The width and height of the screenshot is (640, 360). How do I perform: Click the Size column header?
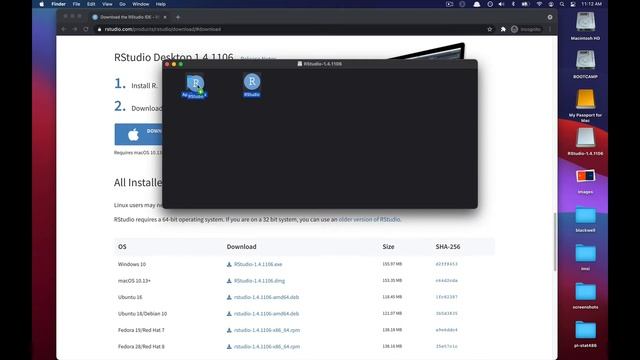click(388, 247)
